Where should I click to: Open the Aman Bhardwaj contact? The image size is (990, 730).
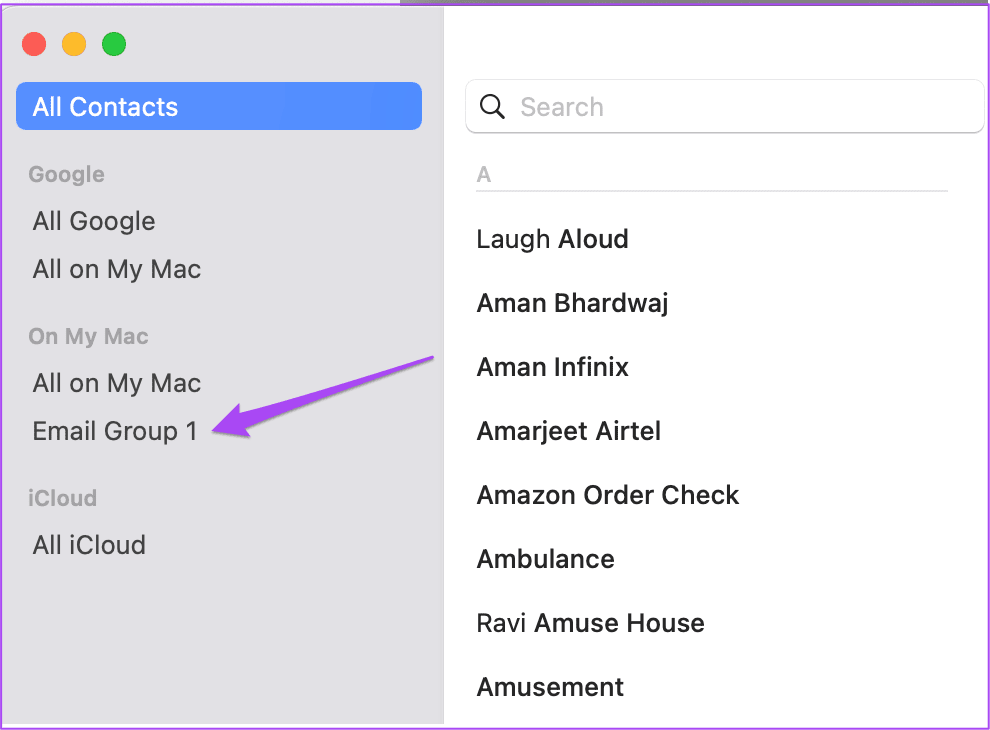click(x=572, y=303)
